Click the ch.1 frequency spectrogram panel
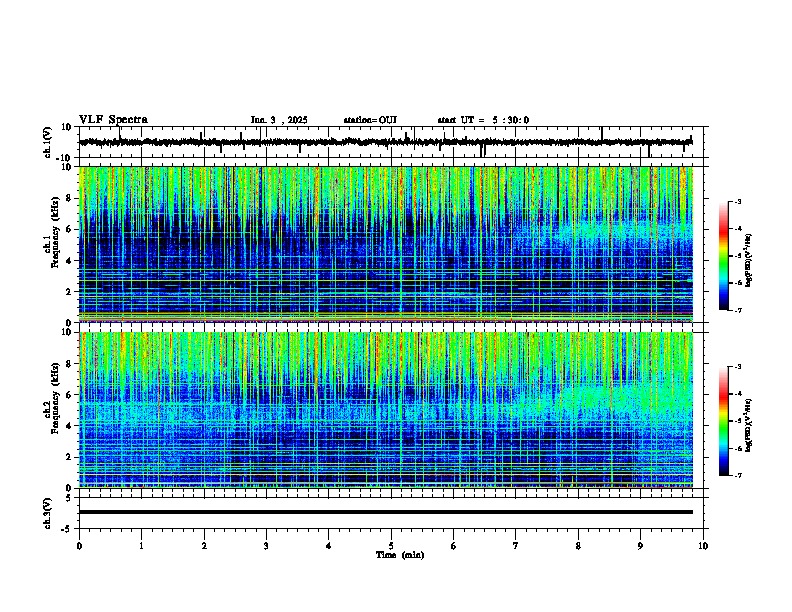The width and height of the screenshot is (792, 612). click(386, 244)
